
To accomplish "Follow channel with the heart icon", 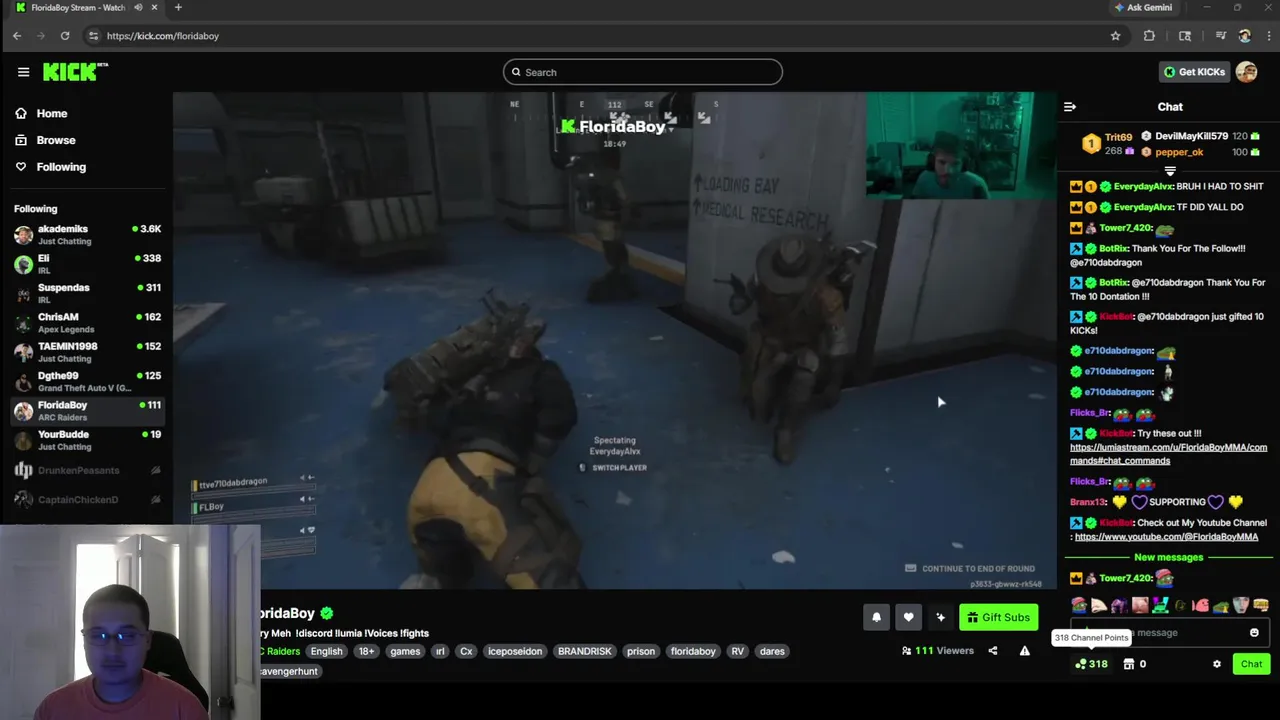I will click(908, 617).
